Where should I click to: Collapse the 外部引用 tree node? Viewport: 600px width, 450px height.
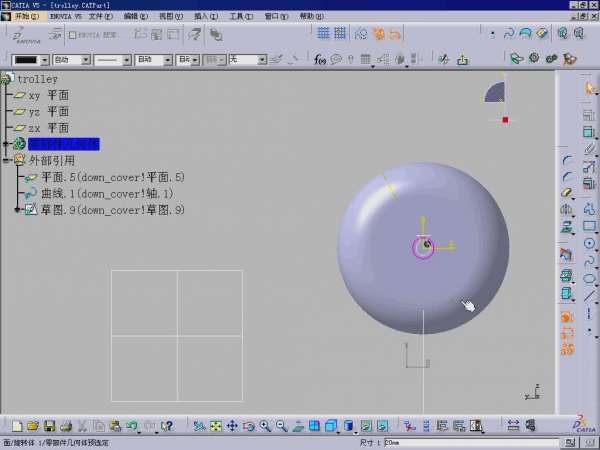(x=7, y=160)
